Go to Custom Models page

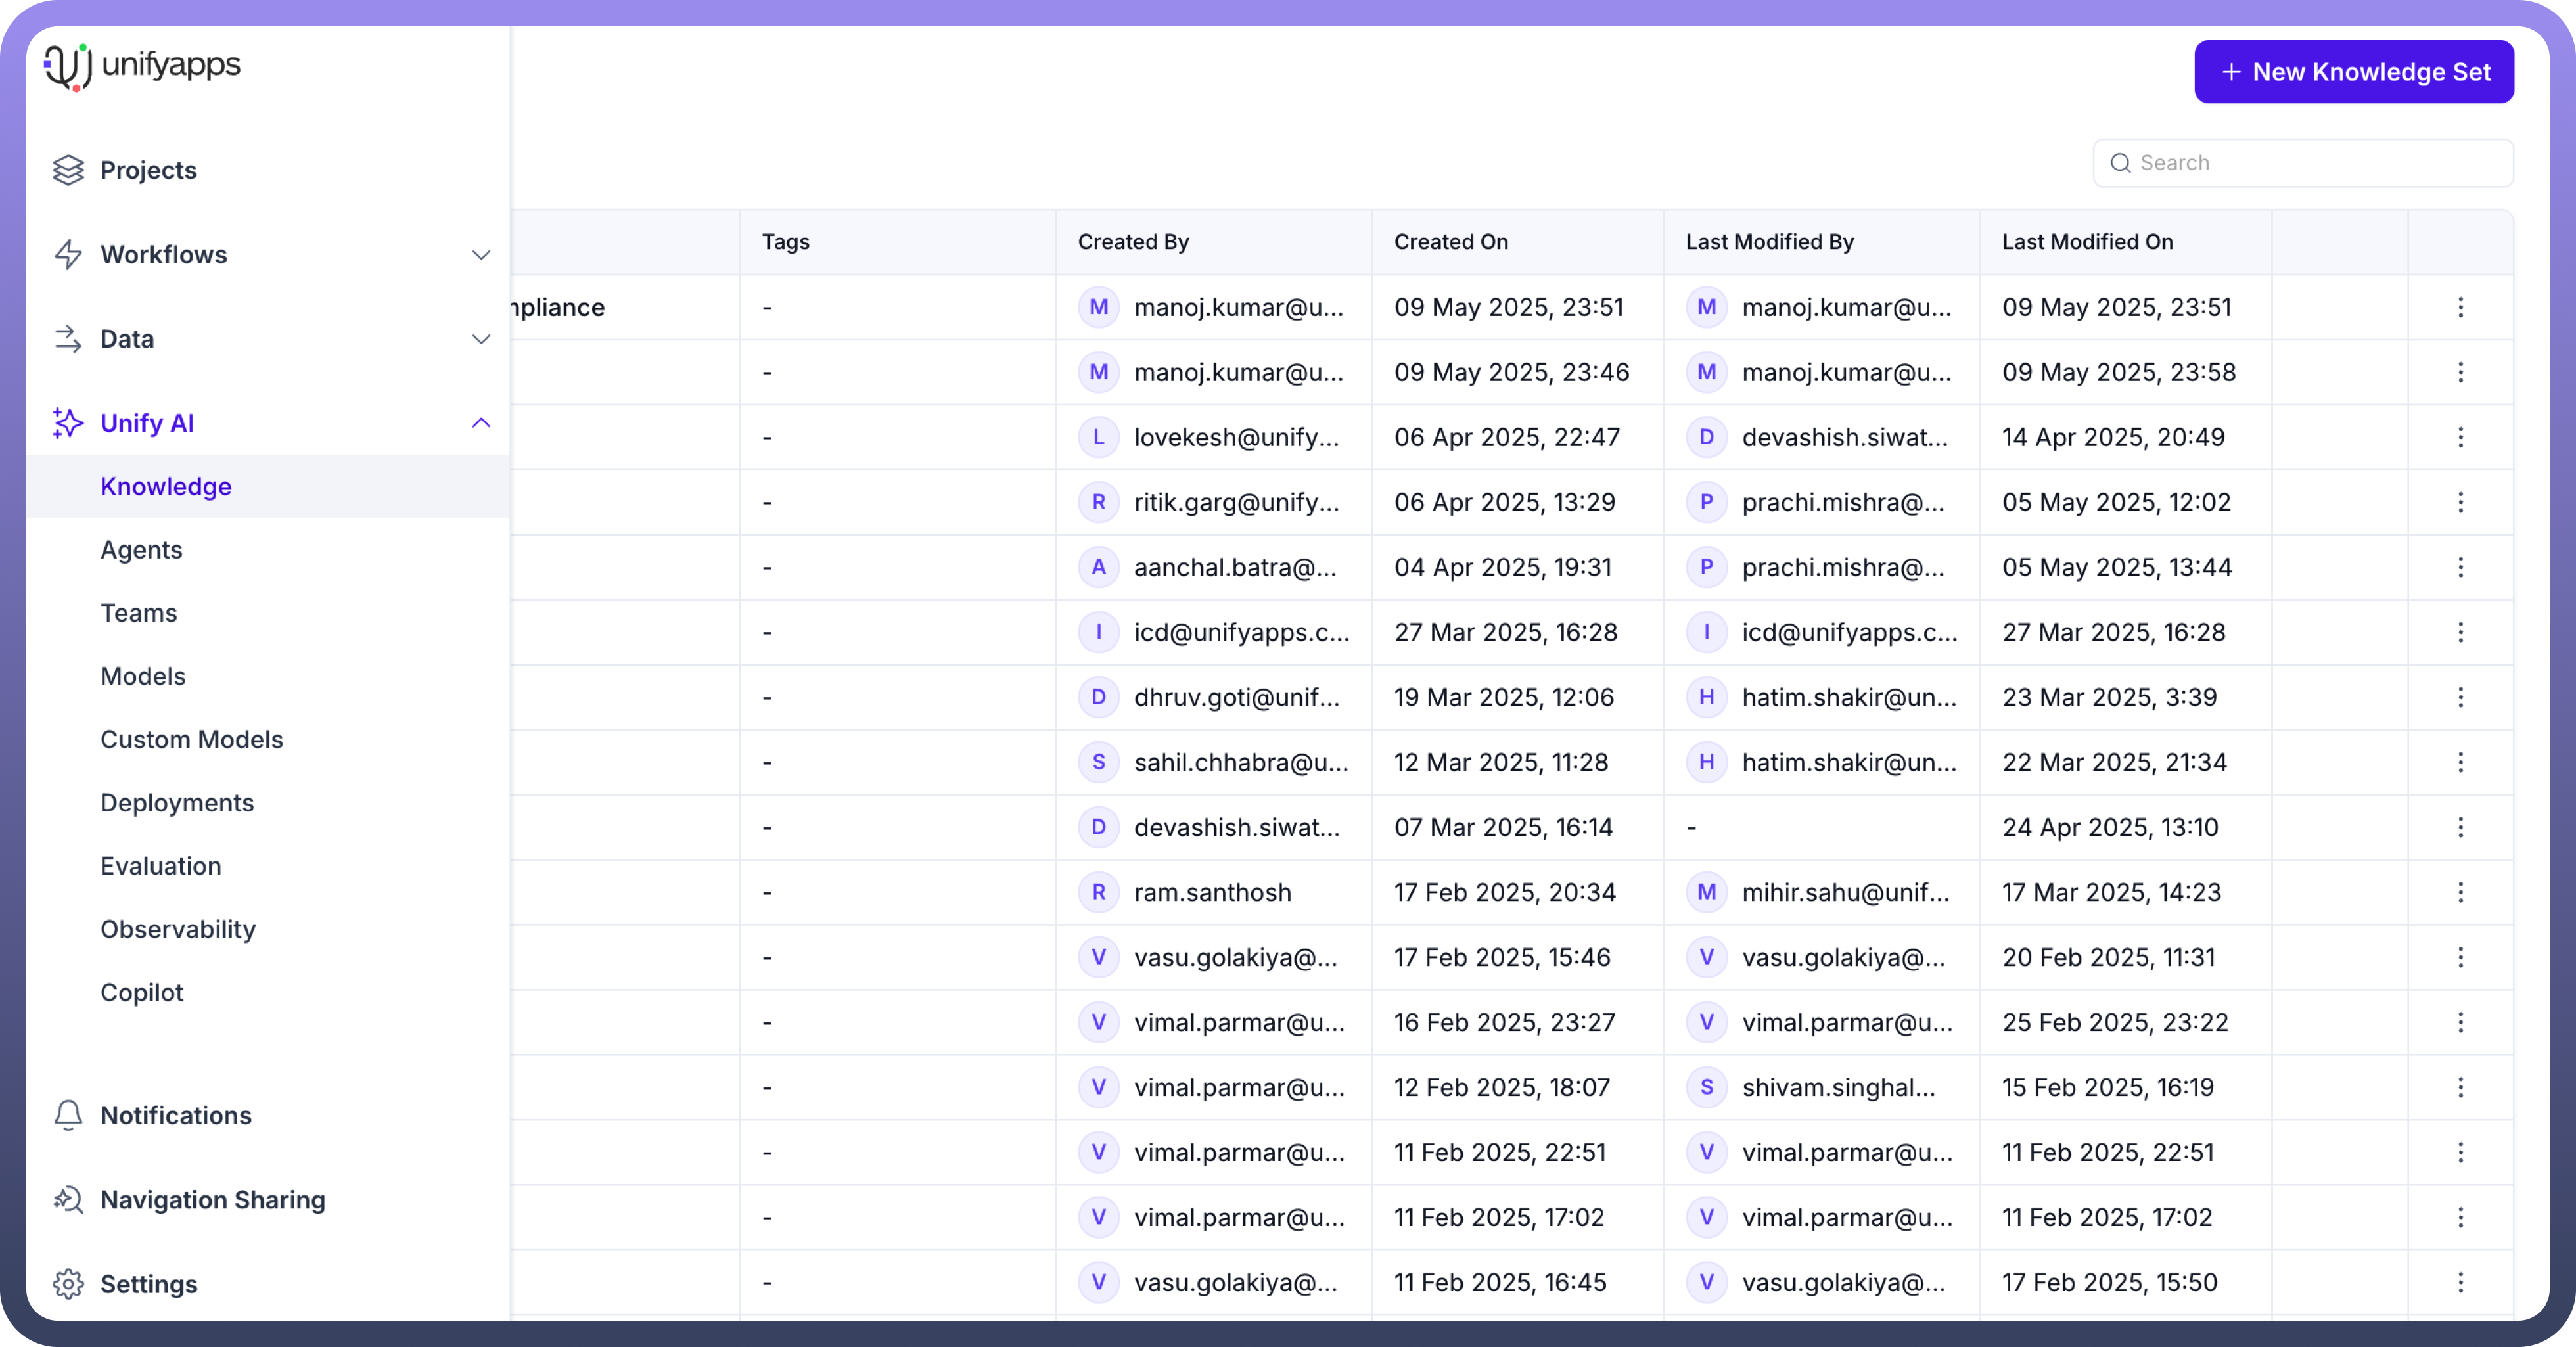point(191,739)
